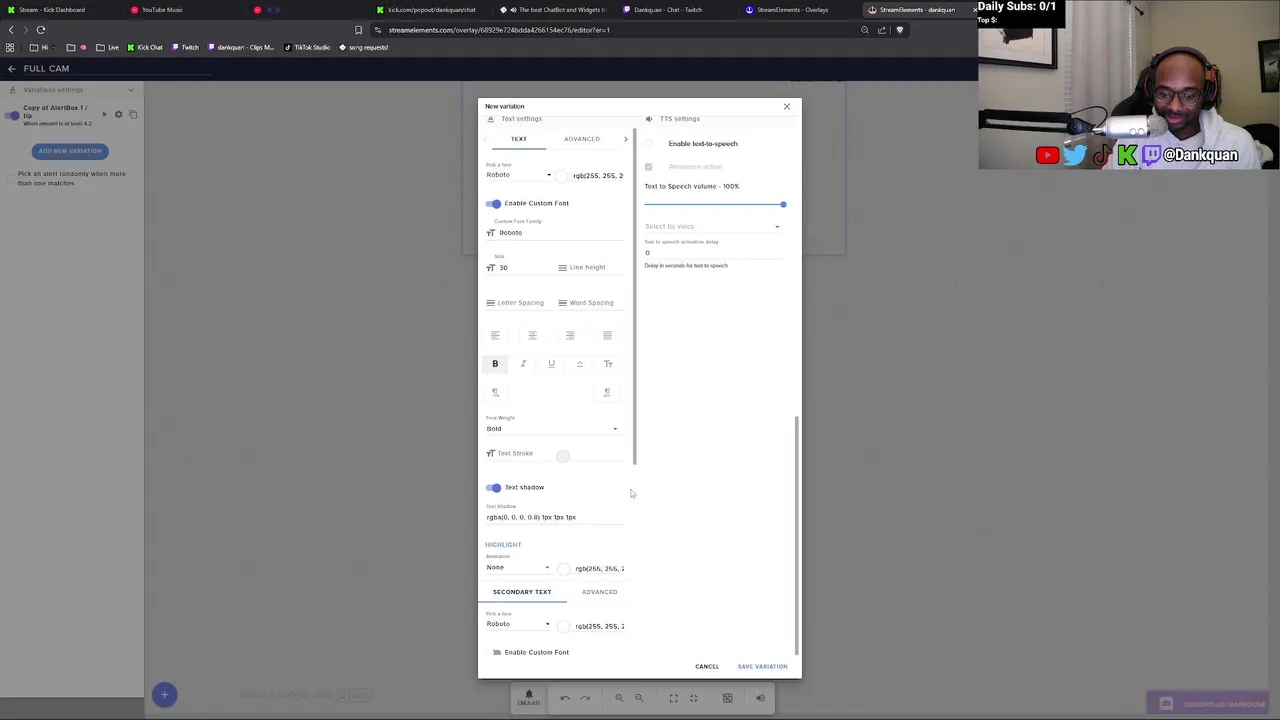Click CANCEL in the dialog
Viewport: 1280px width, 720px height.
(707, 666)
